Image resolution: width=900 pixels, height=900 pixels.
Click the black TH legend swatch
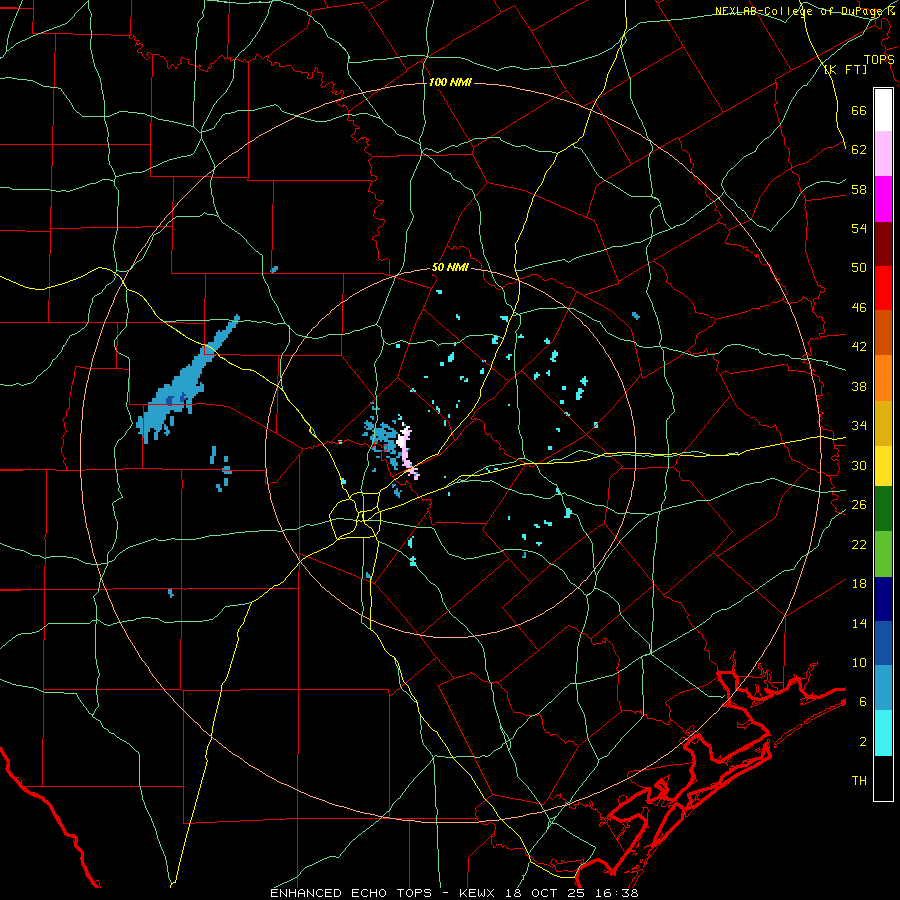[x=883, y=778]
